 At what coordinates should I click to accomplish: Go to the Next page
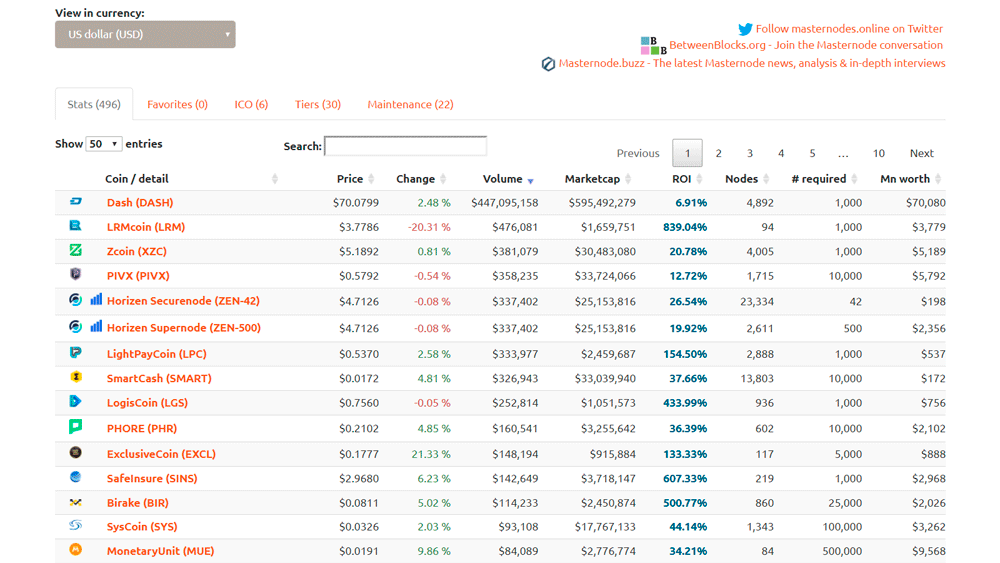(x=922, y=154)
